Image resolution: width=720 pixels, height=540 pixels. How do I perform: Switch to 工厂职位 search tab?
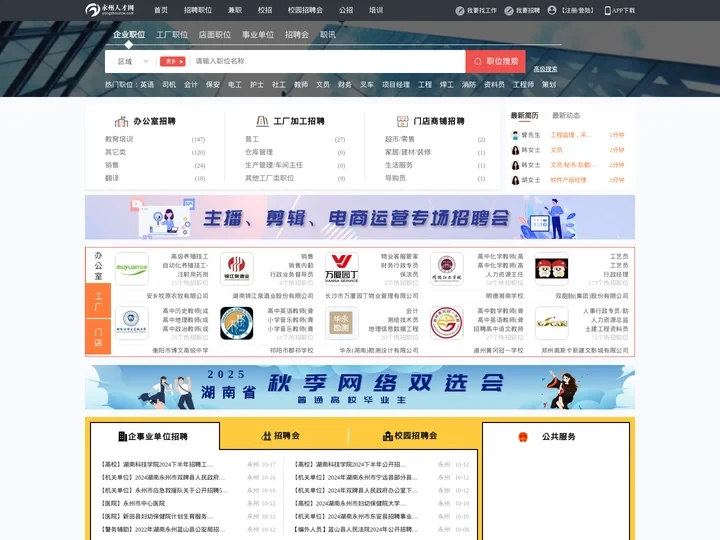click(172, 35)
